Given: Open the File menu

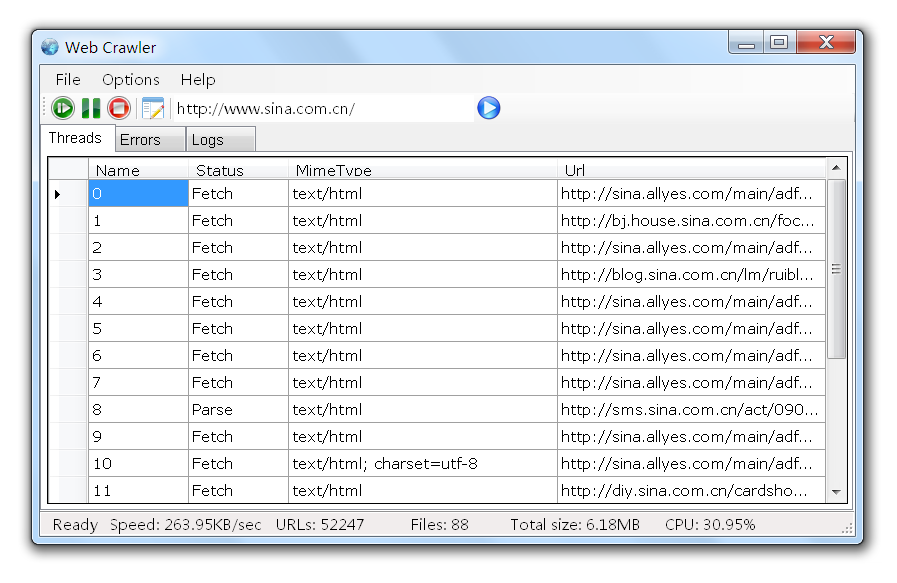Looking at the screenshot, I should point(68,80).
